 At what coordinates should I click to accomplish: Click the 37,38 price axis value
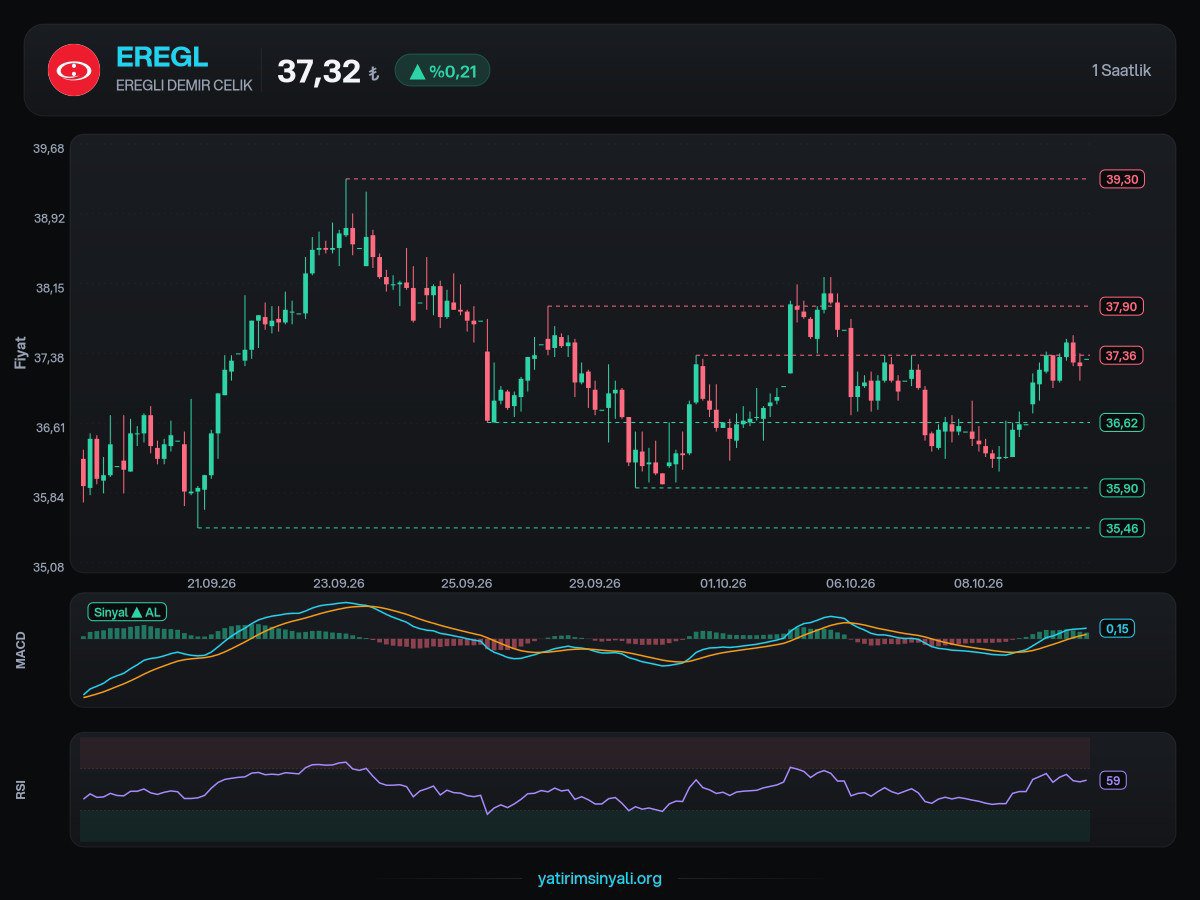(49, 358)
